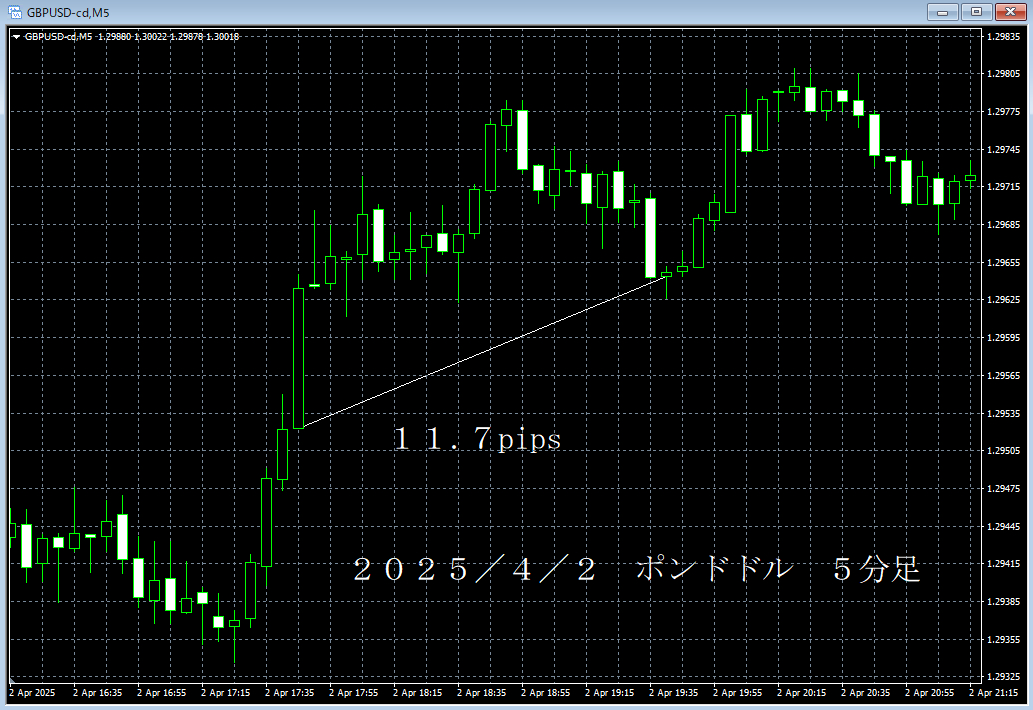Click time label '2 Apr 17:15' on time axis

pyautogui.click(x=225, y=693)
